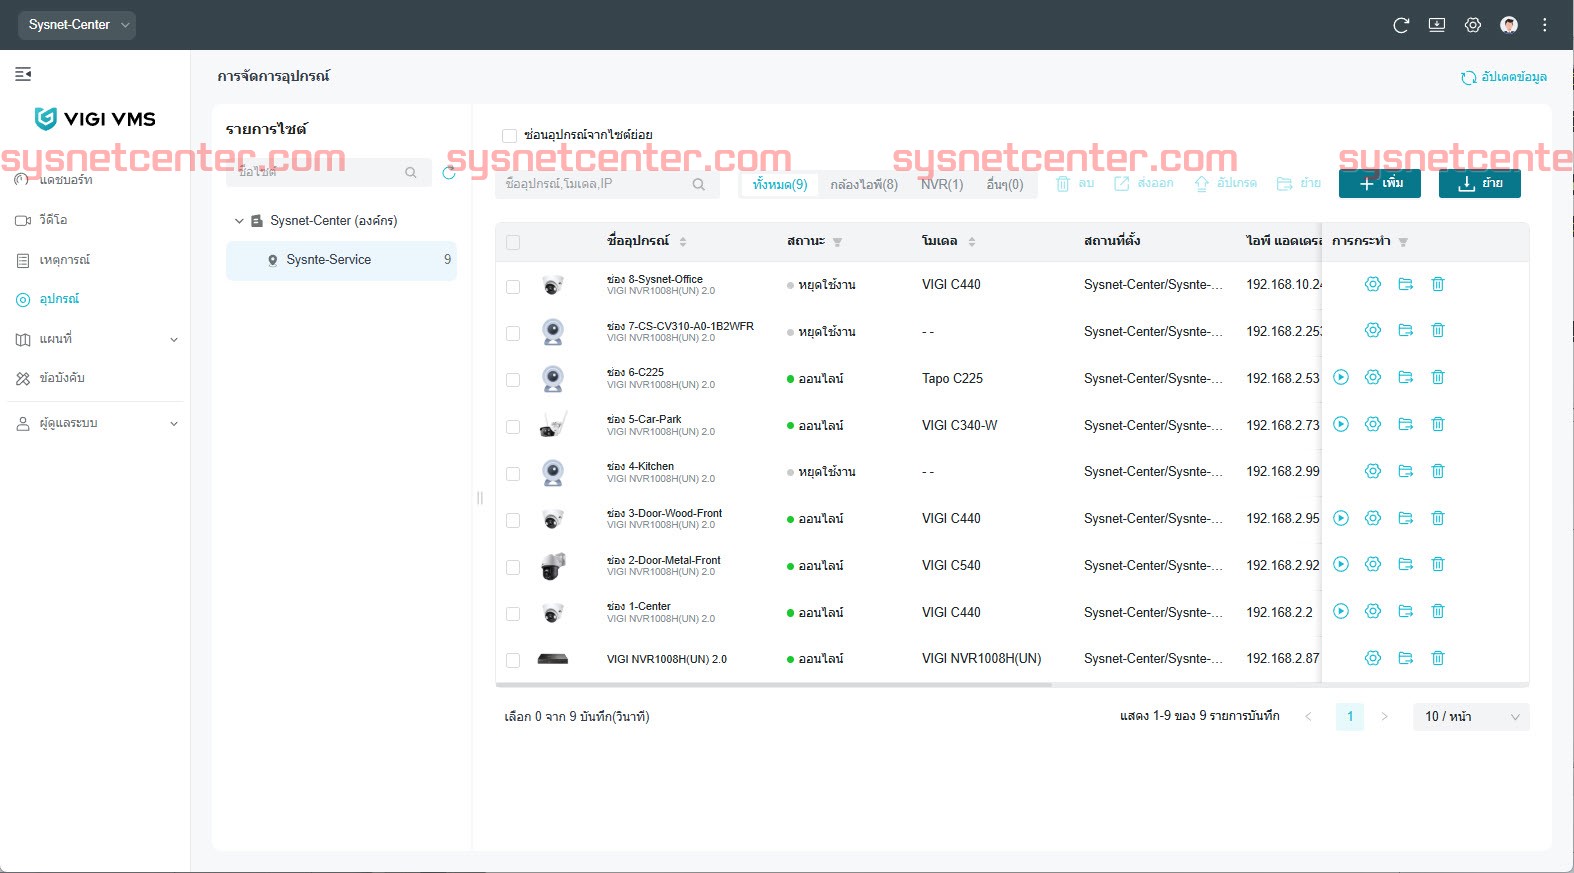Select checkbox for 7-CS-CV310-A0-1B2WFR row
The width and height of the screenshot is (1574, 873).
point(513,333)
